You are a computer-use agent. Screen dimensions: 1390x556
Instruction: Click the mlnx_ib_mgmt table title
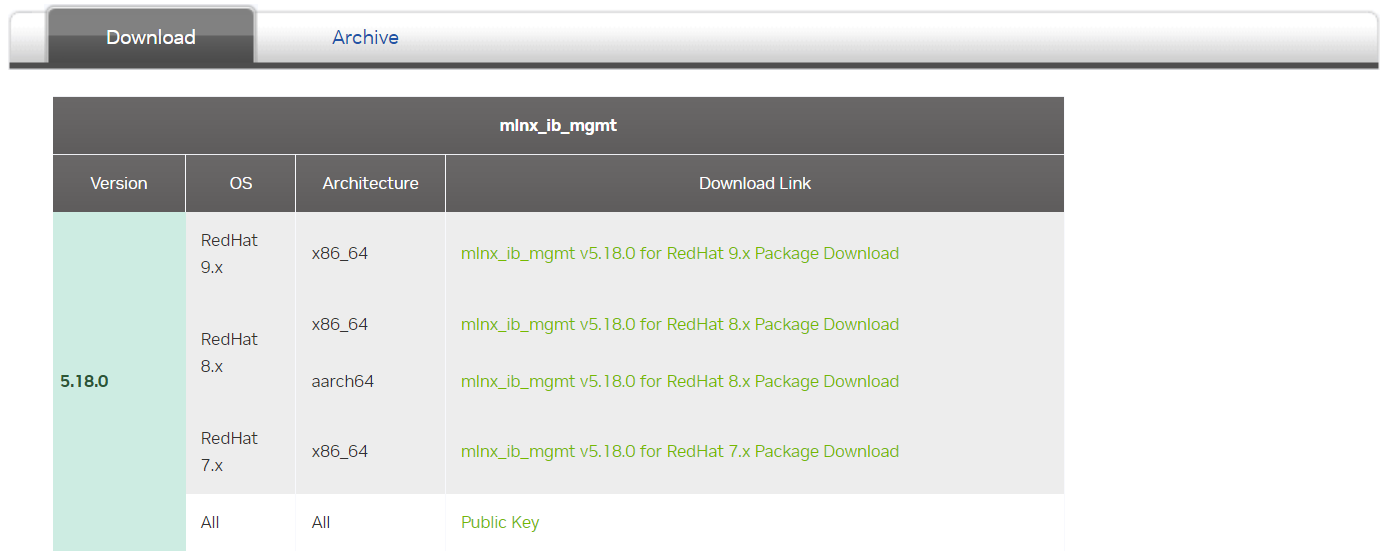558,126
